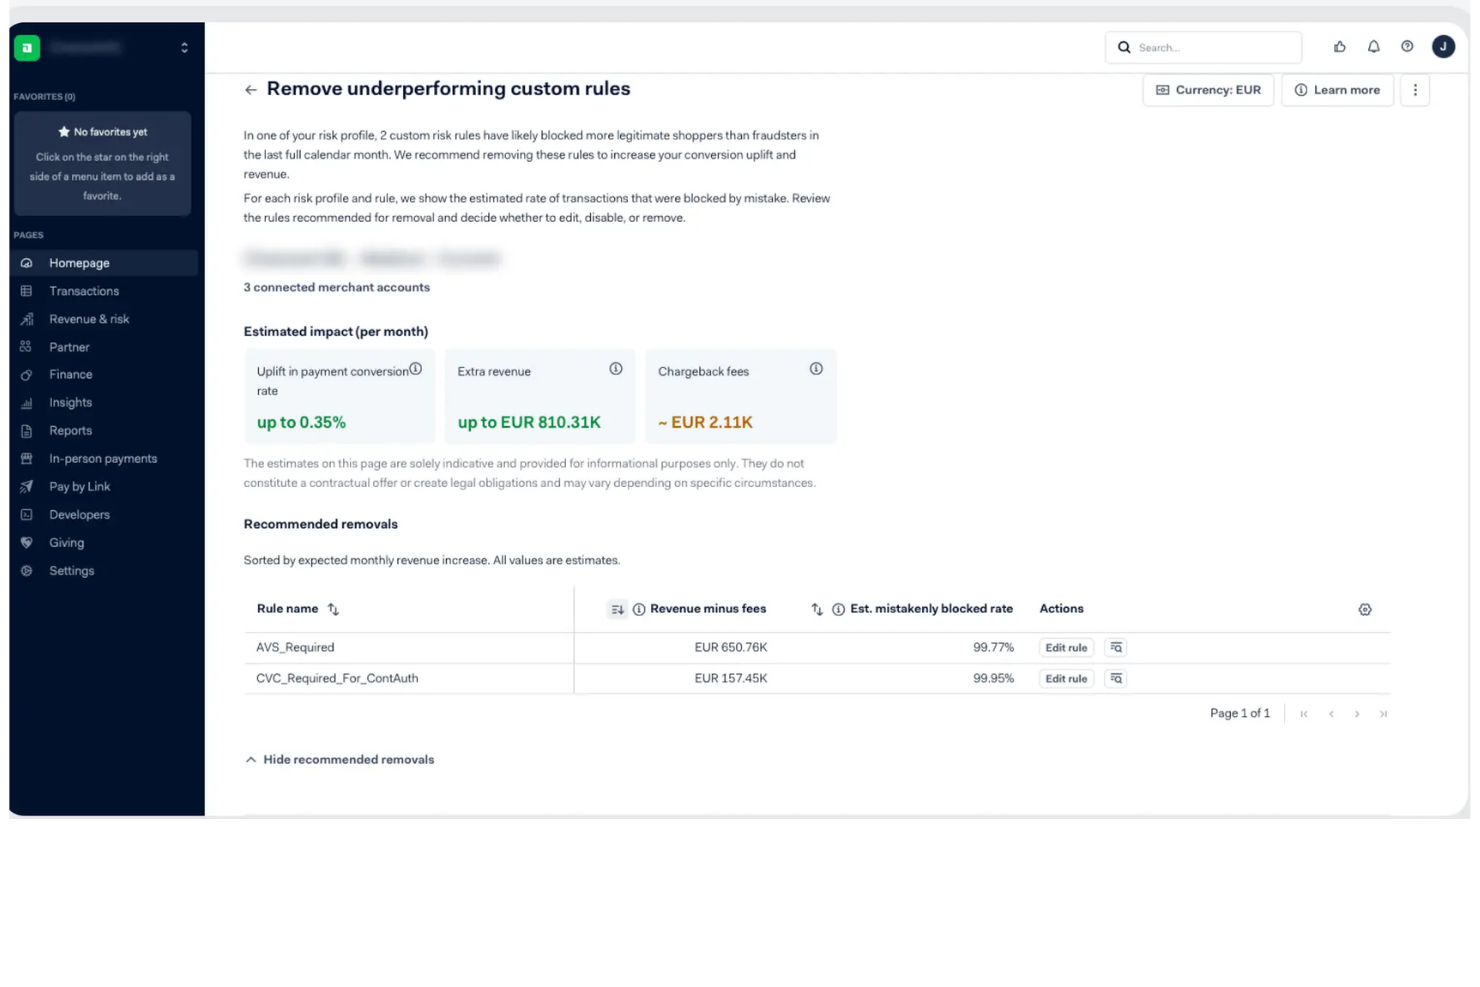
Task: Select the Pay by Link page
Action: tap(79, 486)
